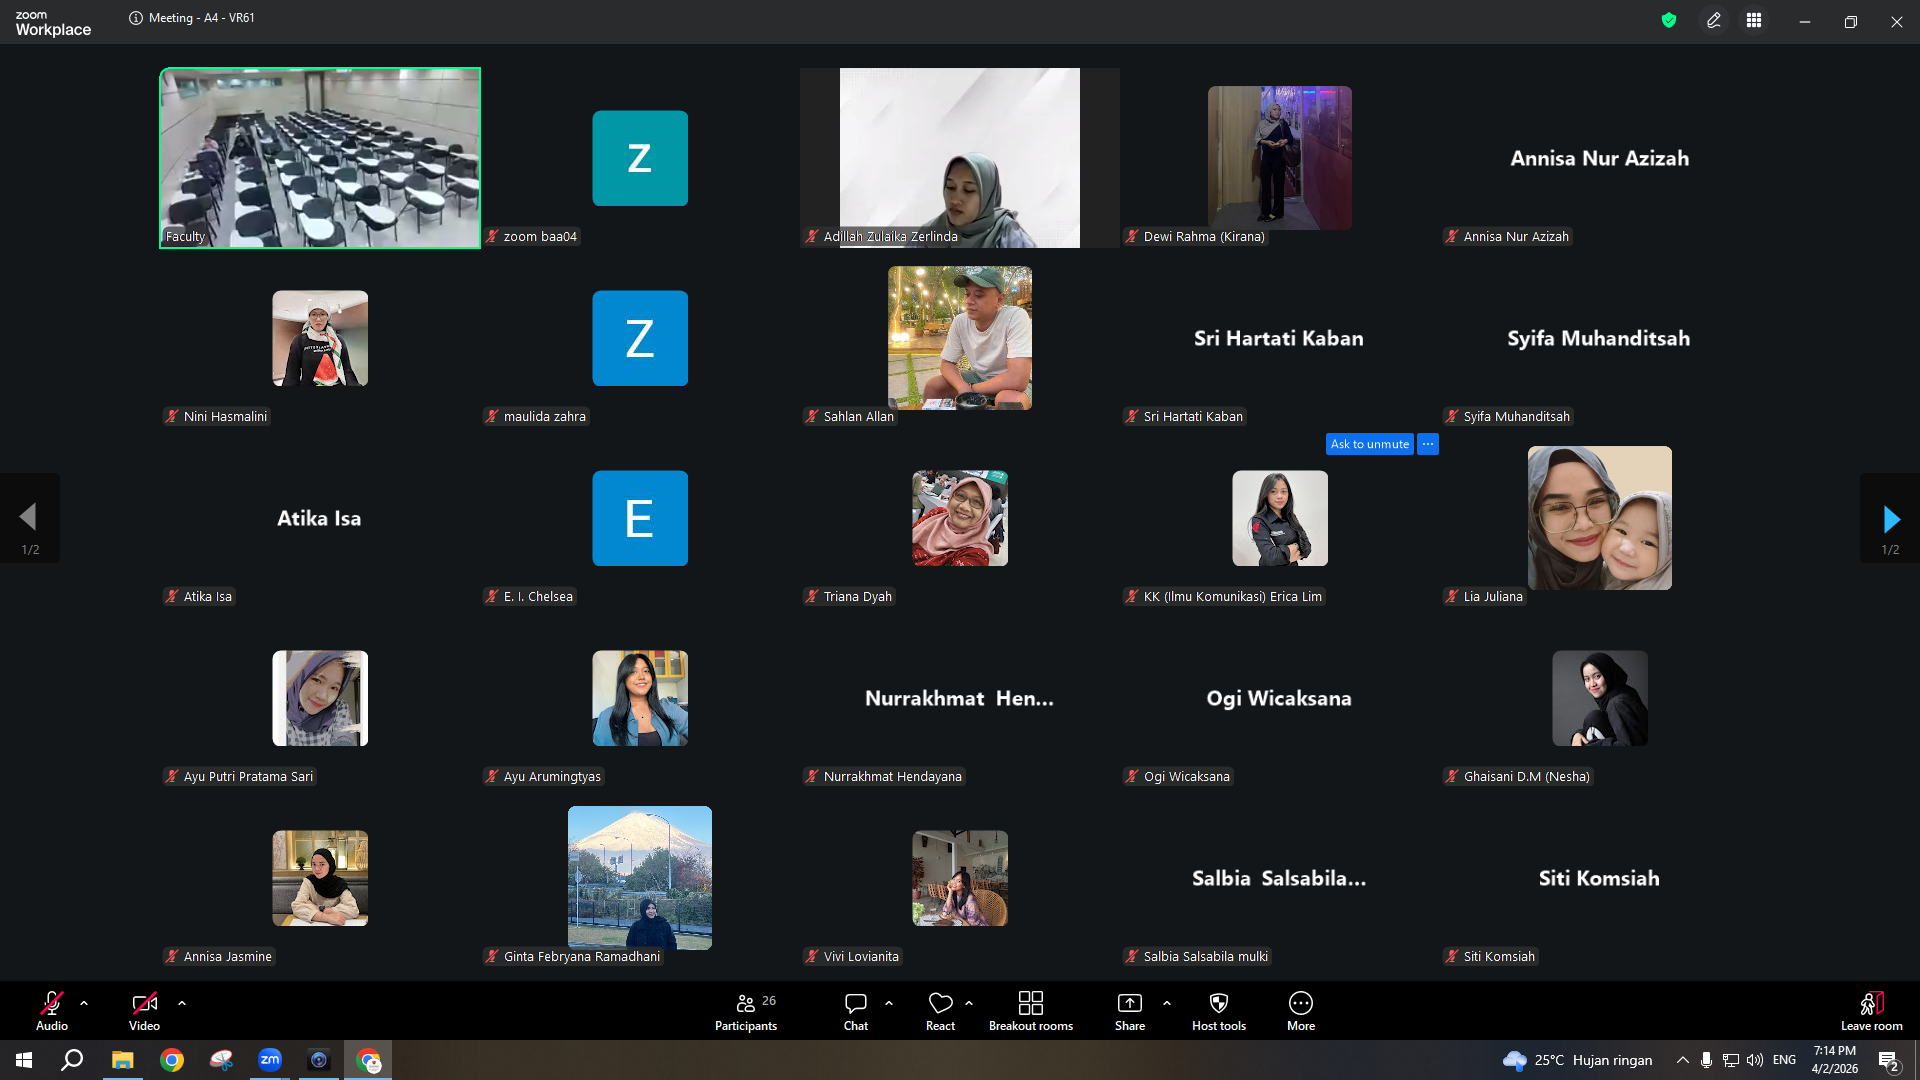Go to next gallery page arrow
The image size is (1920, 1080).
1890,518
